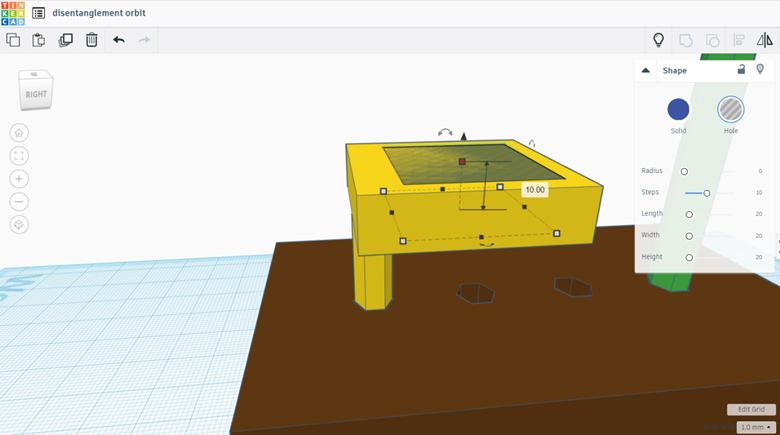The image size is (780, 435).
Task: Click the RIGHT face of the view cube
Action: click(35, 94)
